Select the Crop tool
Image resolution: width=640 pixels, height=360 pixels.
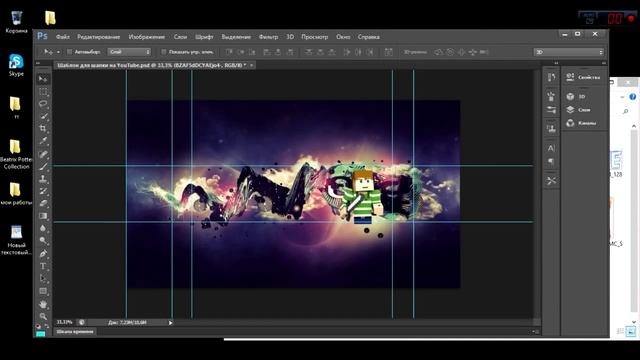[43, 129]
